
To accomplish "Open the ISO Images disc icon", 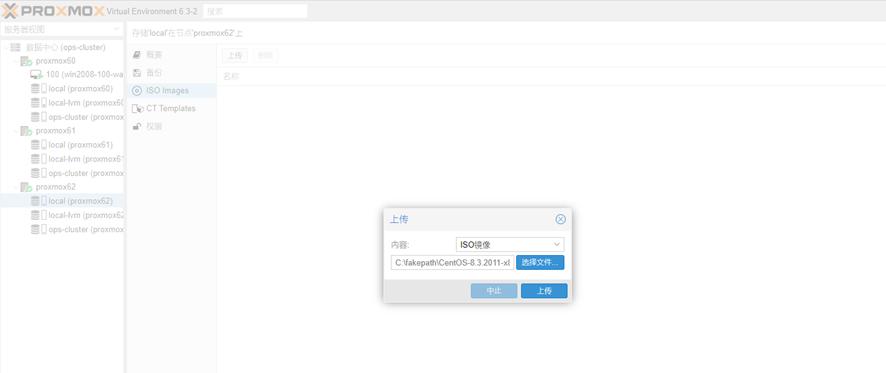I will pos(137,90).
